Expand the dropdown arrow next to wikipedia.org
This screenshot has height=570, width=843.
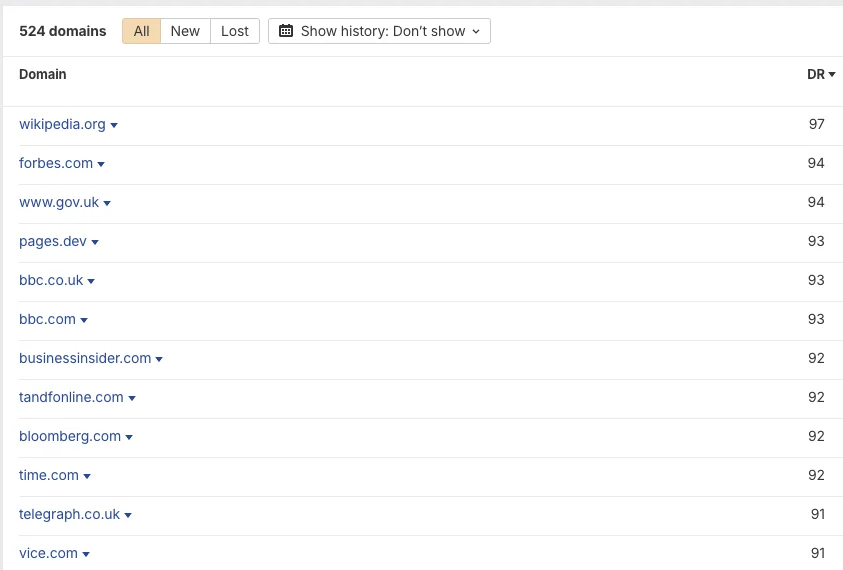point(114,125)
